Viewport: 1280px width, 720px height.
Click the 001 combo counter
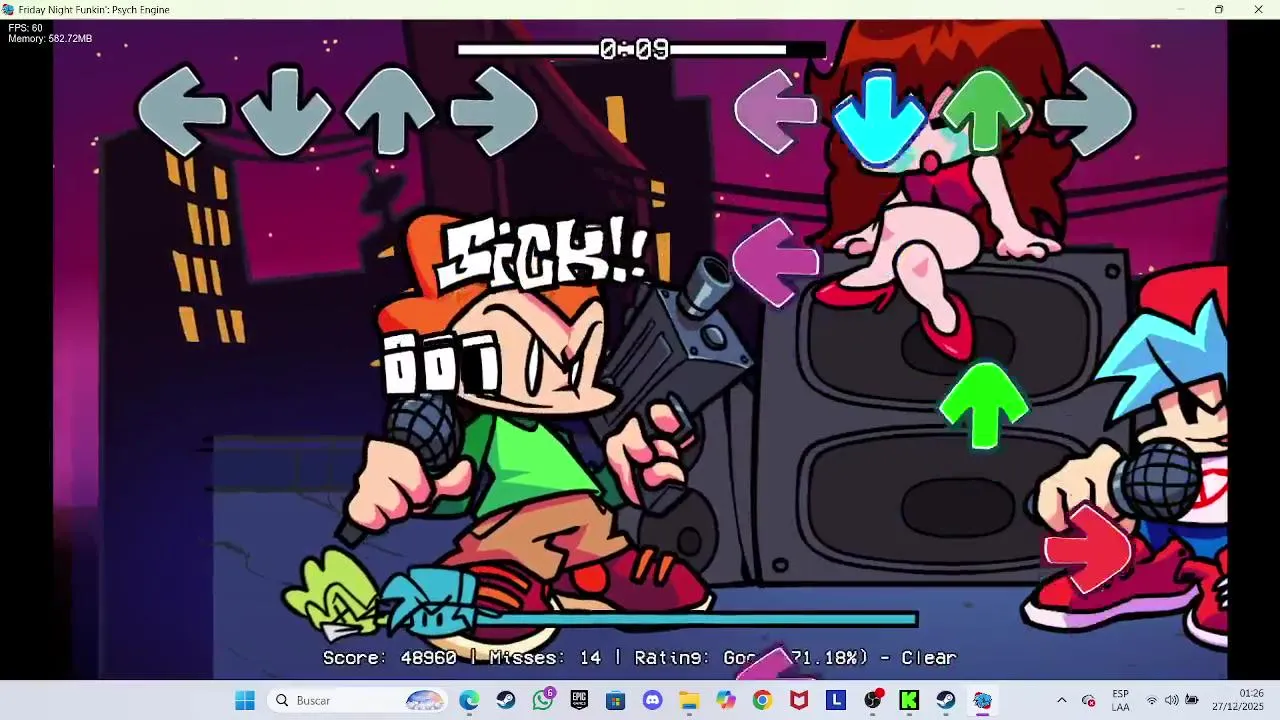441,364
